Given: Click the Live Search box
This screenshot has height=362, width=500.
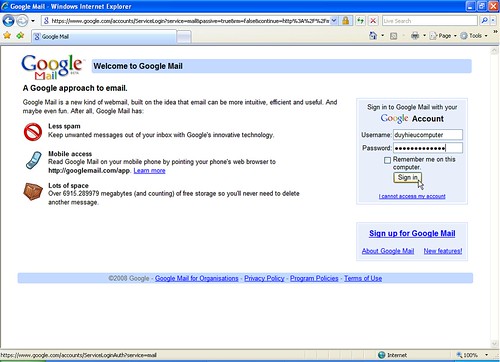Looking at the screenshot, I should [x=429, y=21].
